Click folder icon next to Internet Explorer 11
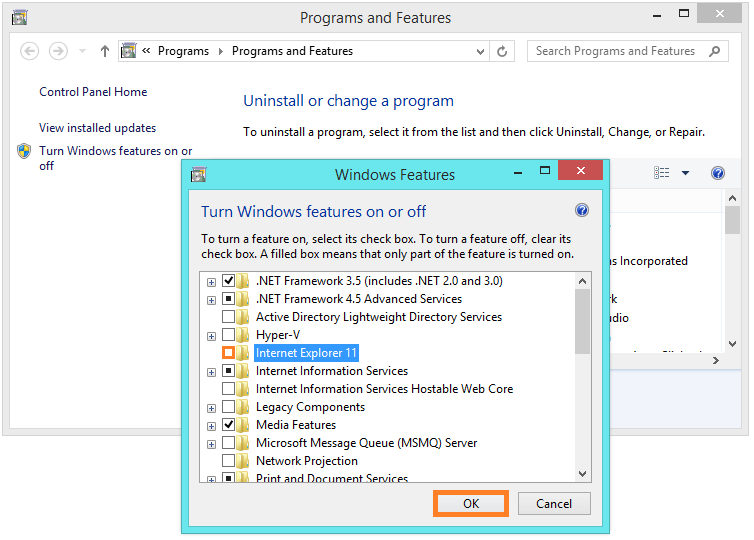This screenshot has height=540, width=754. 243,353
